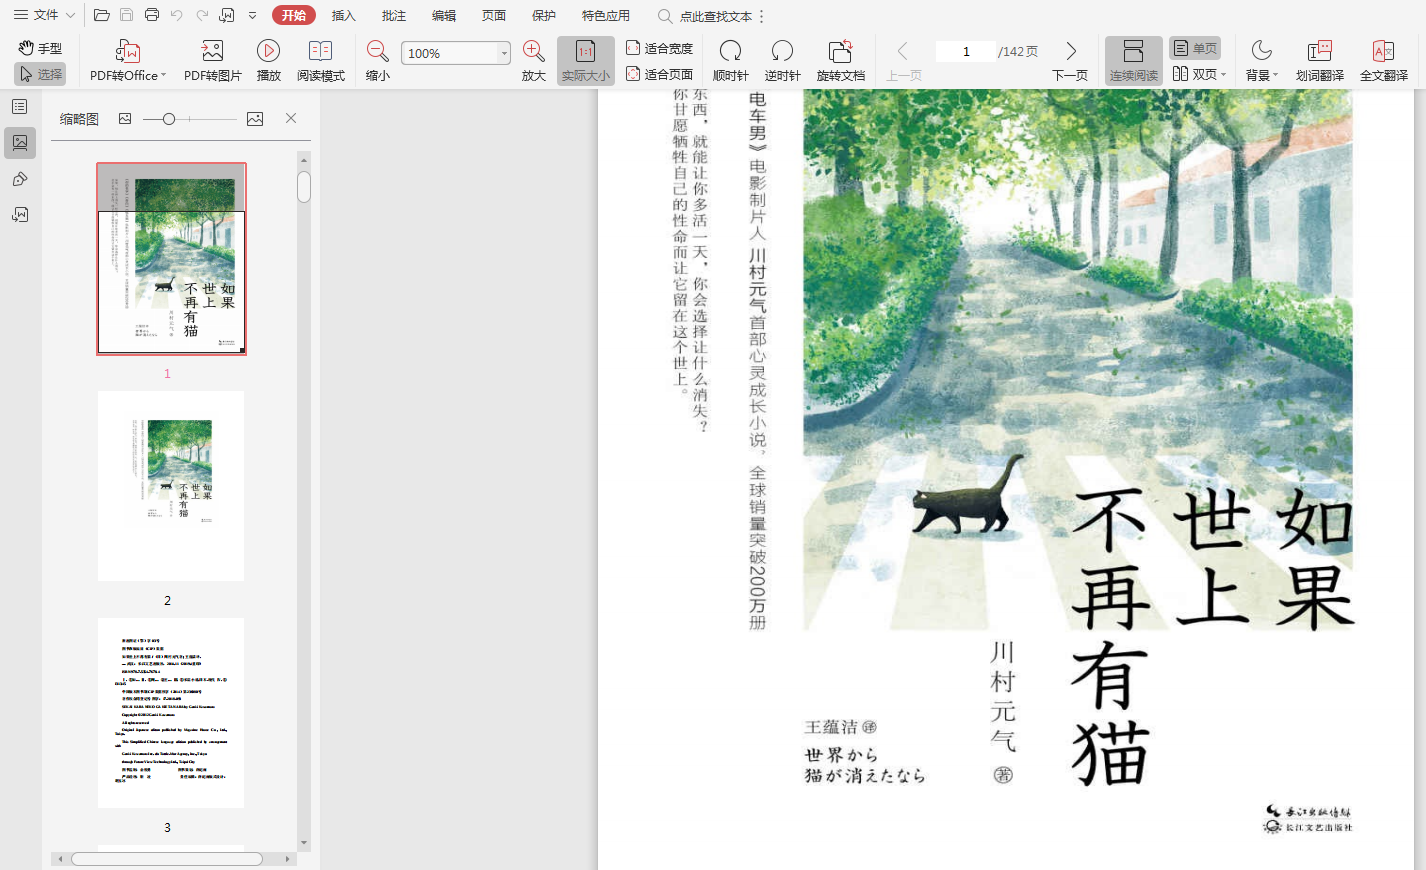The image size is (1426, 870).
Task: Undo the last action
Action: [177, 15]
